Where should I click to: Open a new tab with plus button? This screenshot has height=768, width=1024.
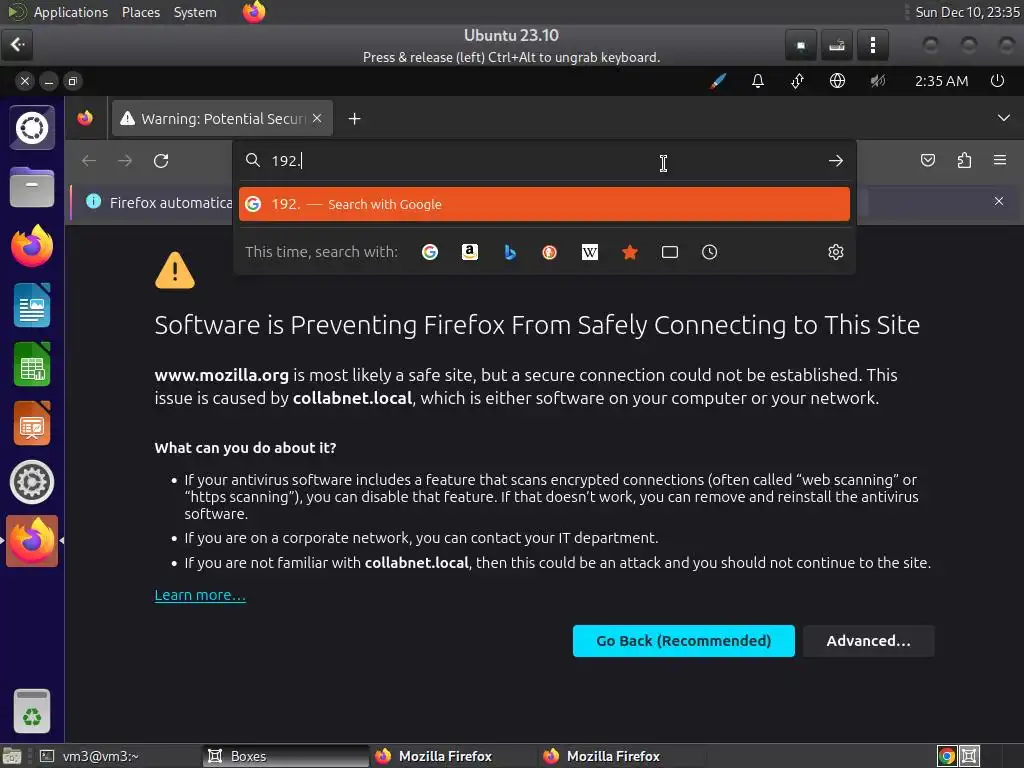[x=355, y=119]
